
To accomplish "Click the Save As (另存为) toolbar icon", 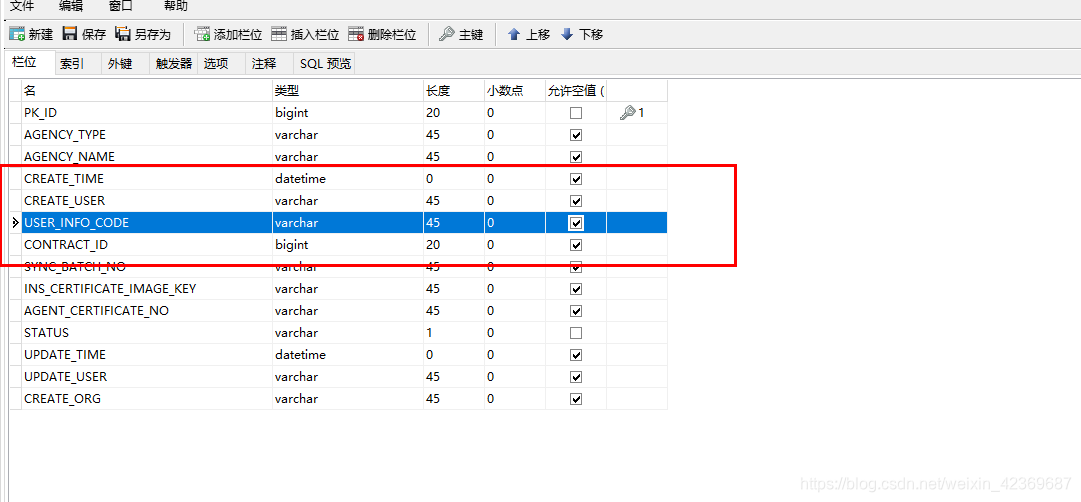I will point(123,34).
